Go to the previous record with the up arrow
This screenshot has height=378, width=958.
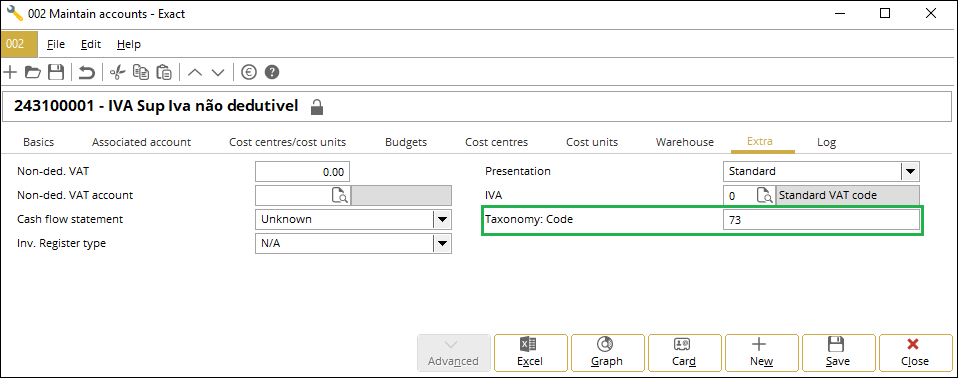point(195,72)
